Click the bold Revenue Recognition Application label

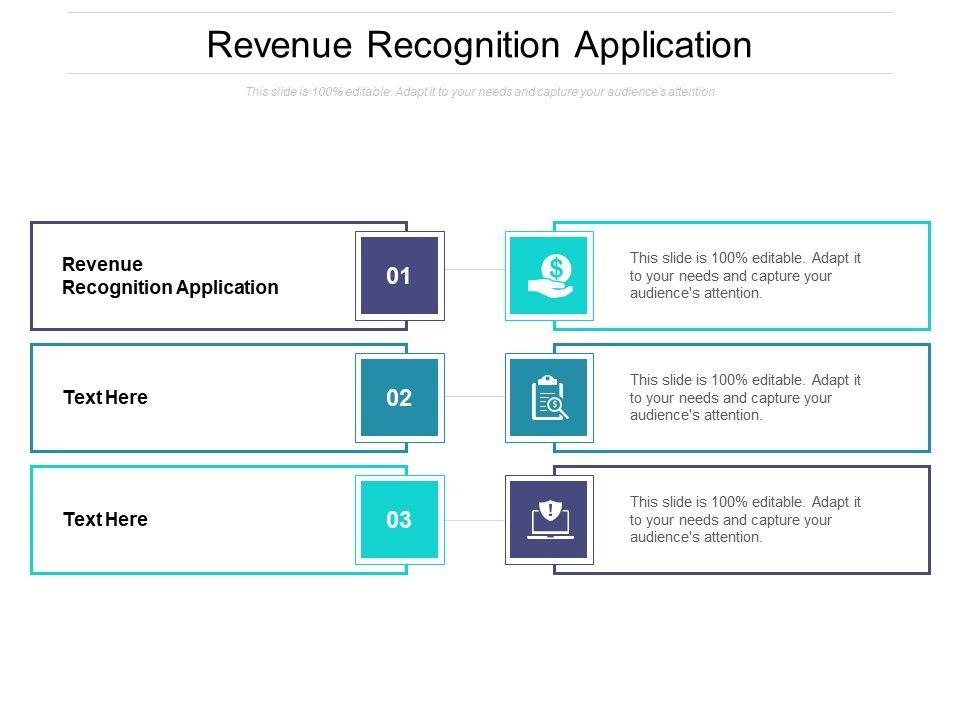(170, 276)
